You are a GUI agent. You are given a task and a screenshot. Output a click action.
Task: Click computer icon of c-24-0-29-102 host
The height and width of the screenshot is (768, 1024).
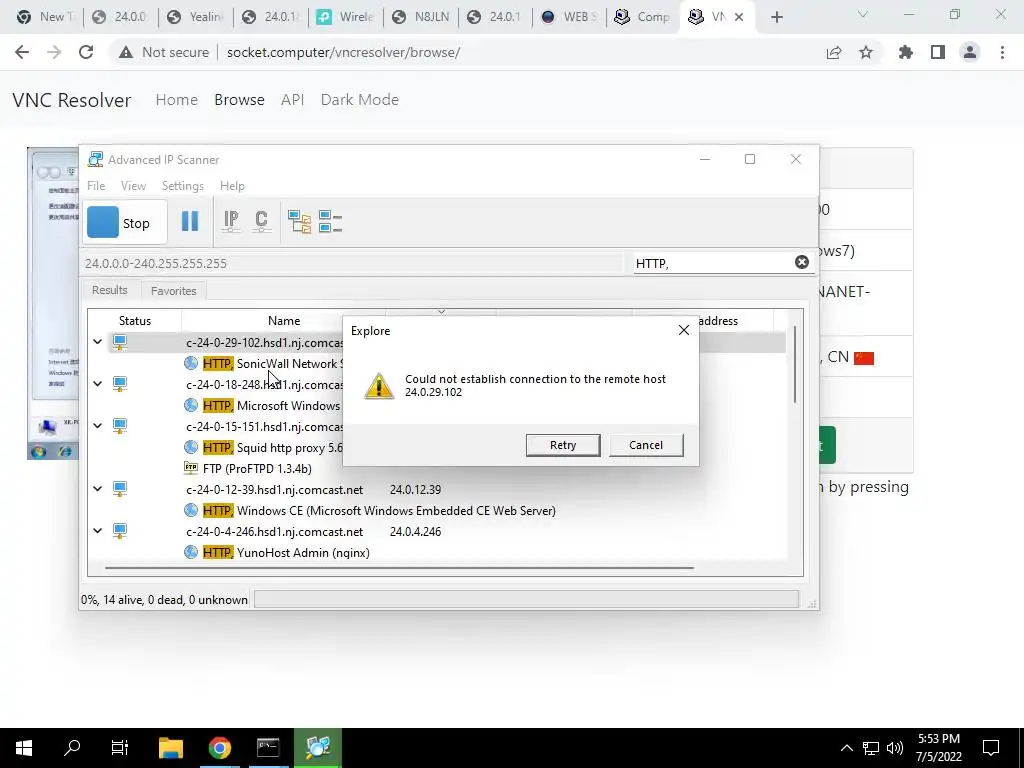click(120, 342)
